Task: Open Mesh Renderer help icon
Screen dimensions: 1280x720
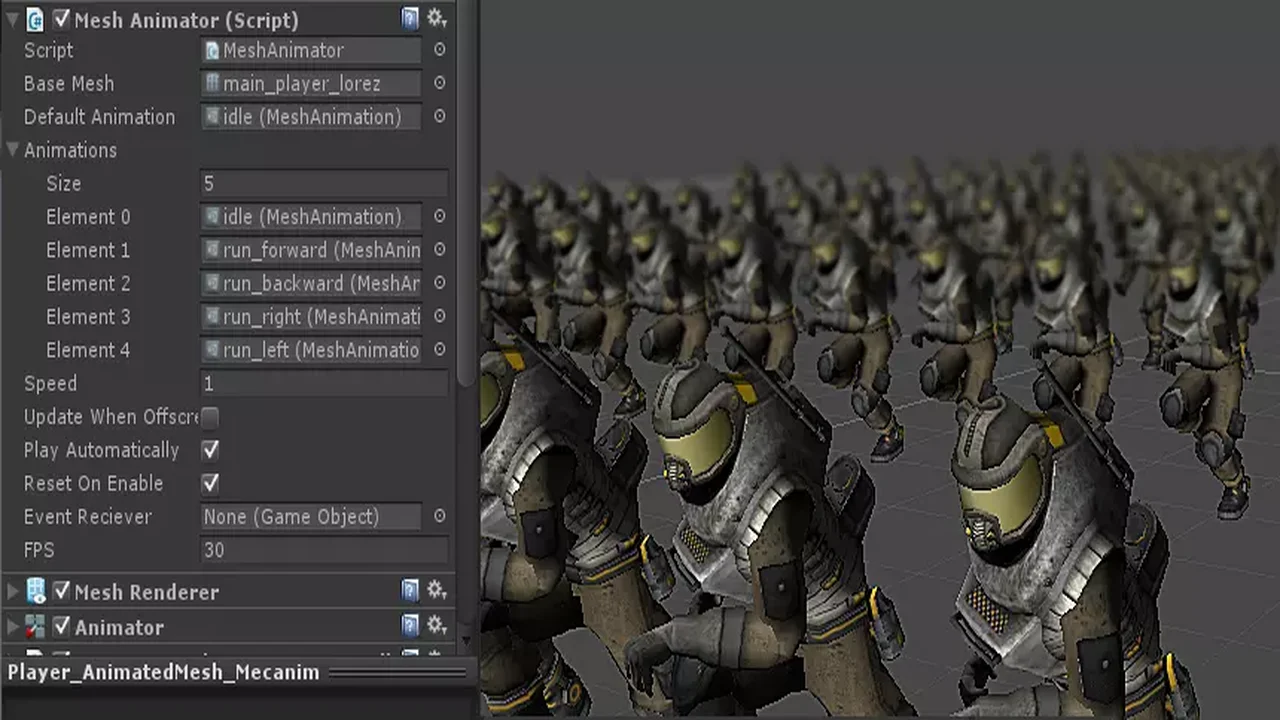Action: pyautogui.click(x=410, y=591)
